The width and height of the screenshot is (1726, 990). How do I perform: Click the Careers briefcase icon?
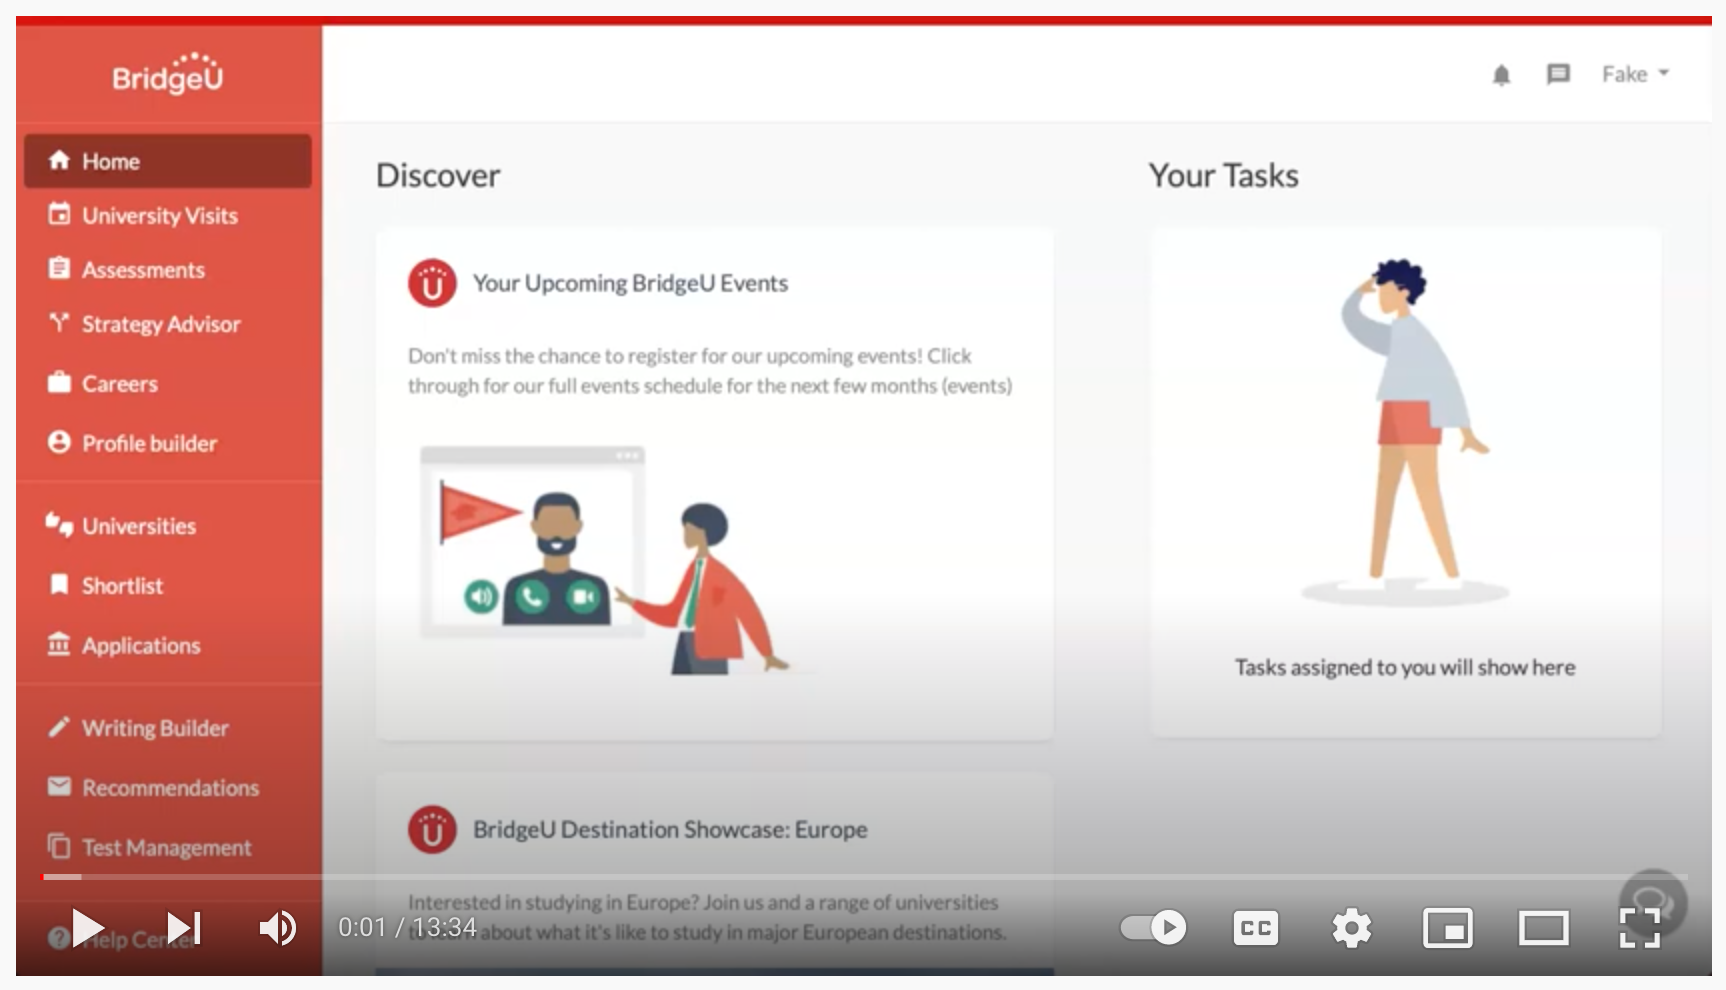[59, 382]
